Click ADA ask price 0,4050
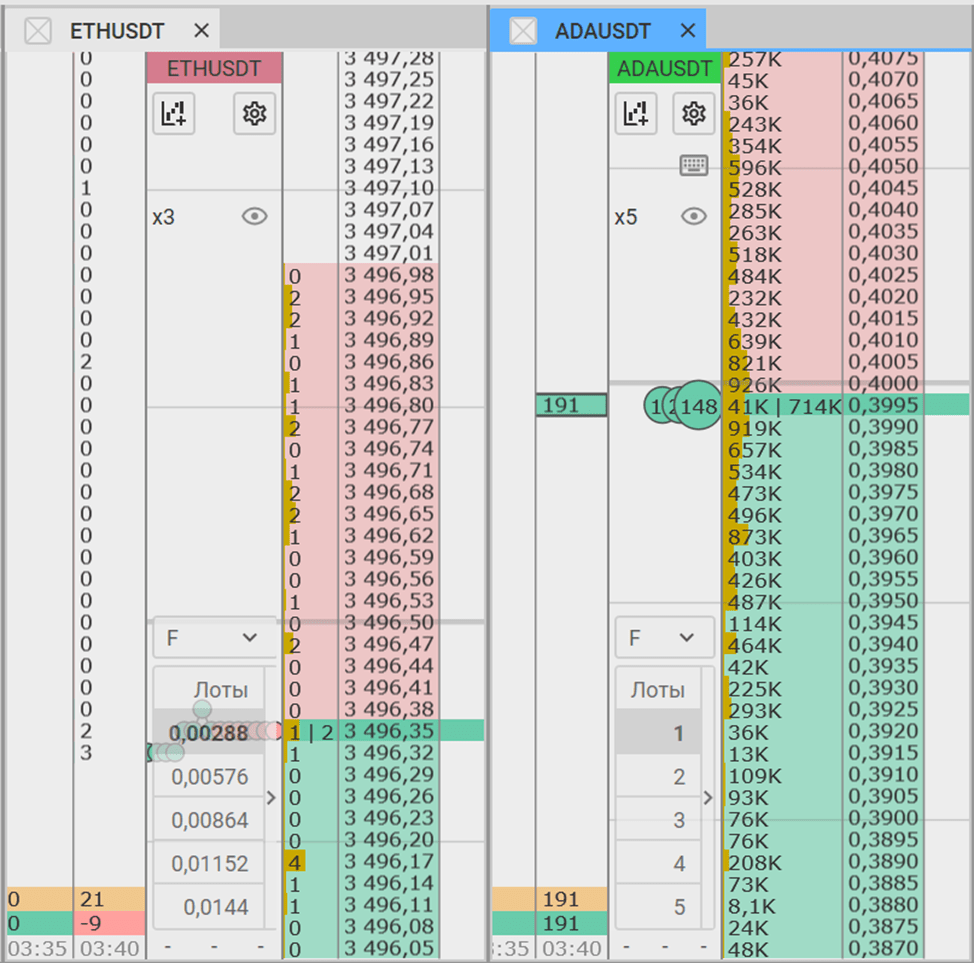974x963 pixels. (883, 166)
